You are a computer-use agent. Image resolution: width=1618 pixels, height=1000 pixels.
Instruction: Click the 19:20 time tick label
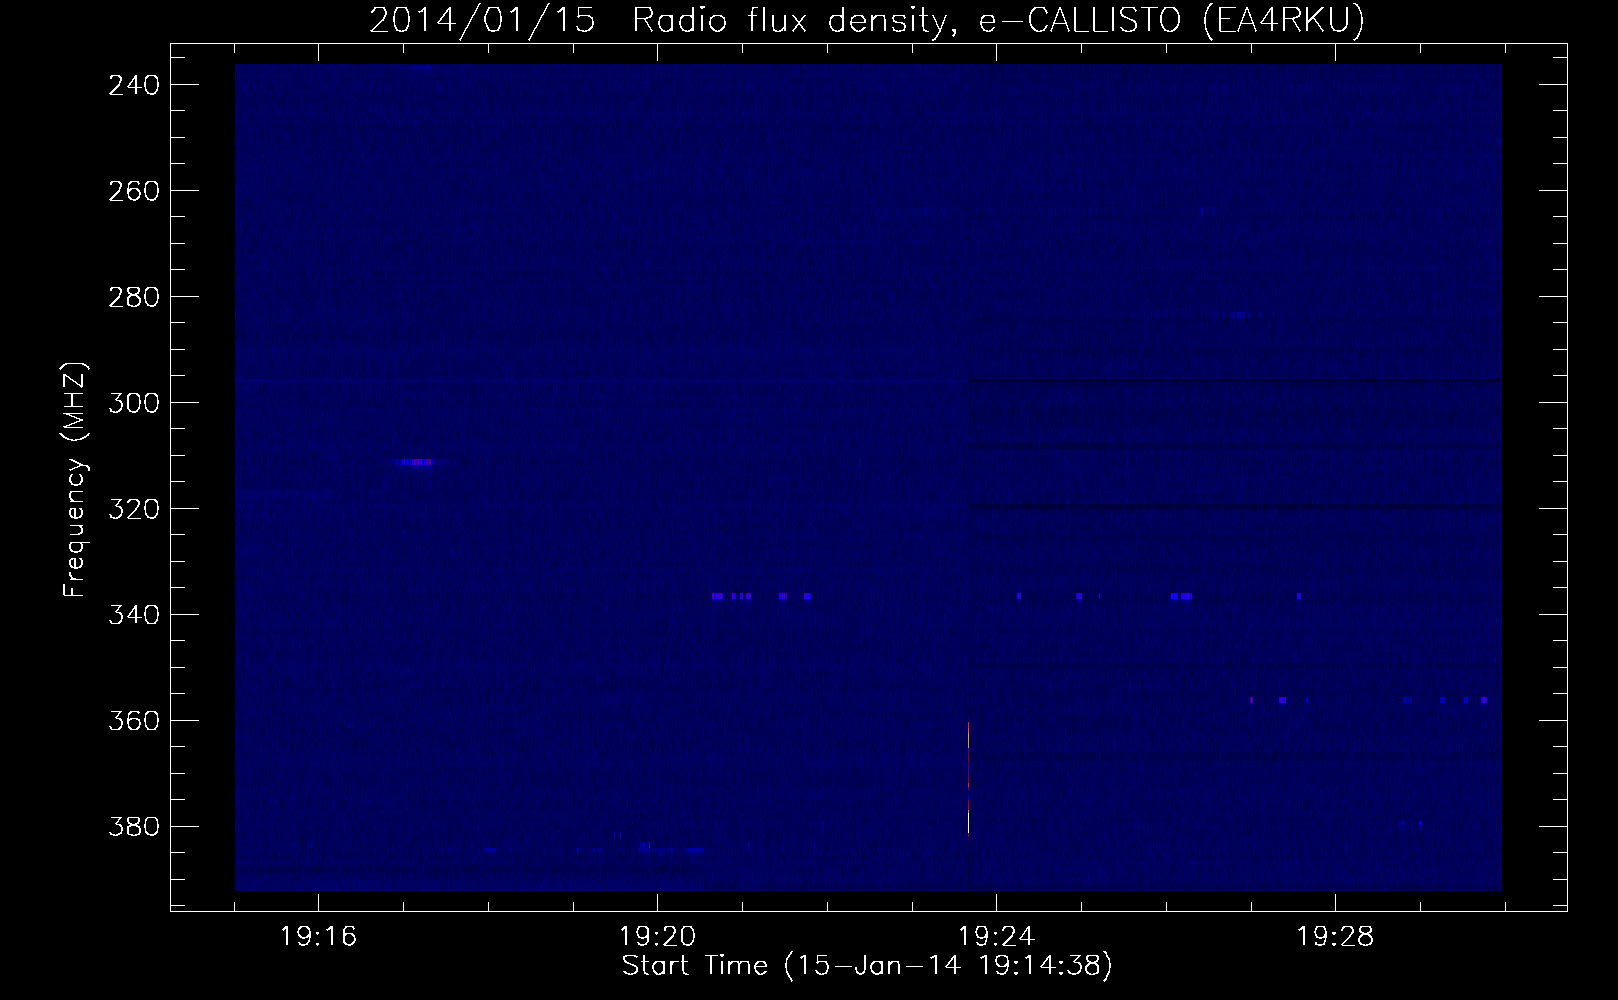pyautogui.click(x=657, y=937)
